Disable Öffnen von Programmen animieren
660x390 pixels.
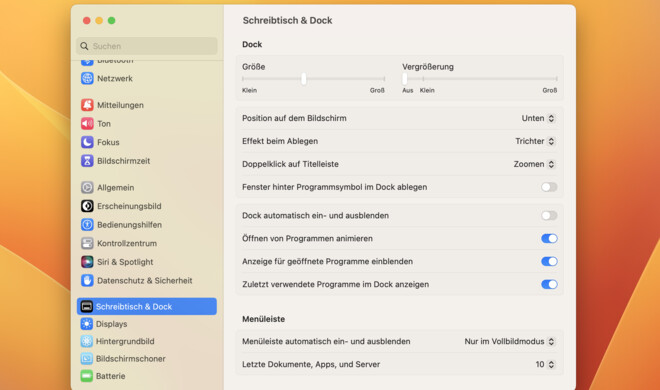tap(549, 239)
